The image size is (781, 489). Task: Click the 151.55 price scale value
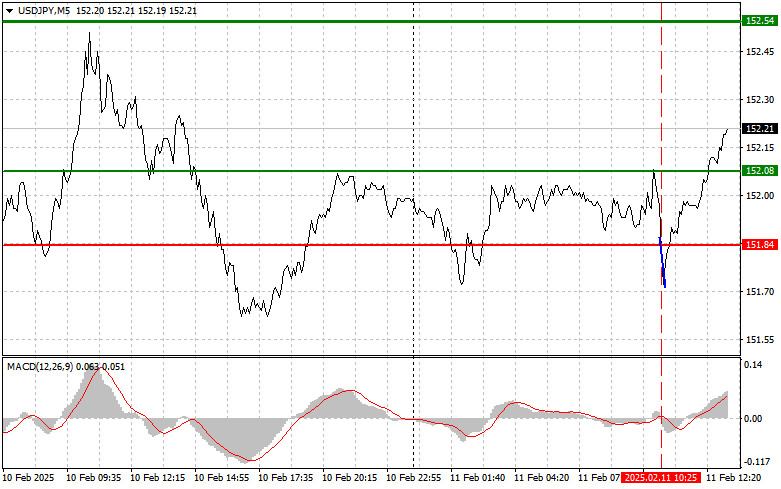tap(760, 340)
